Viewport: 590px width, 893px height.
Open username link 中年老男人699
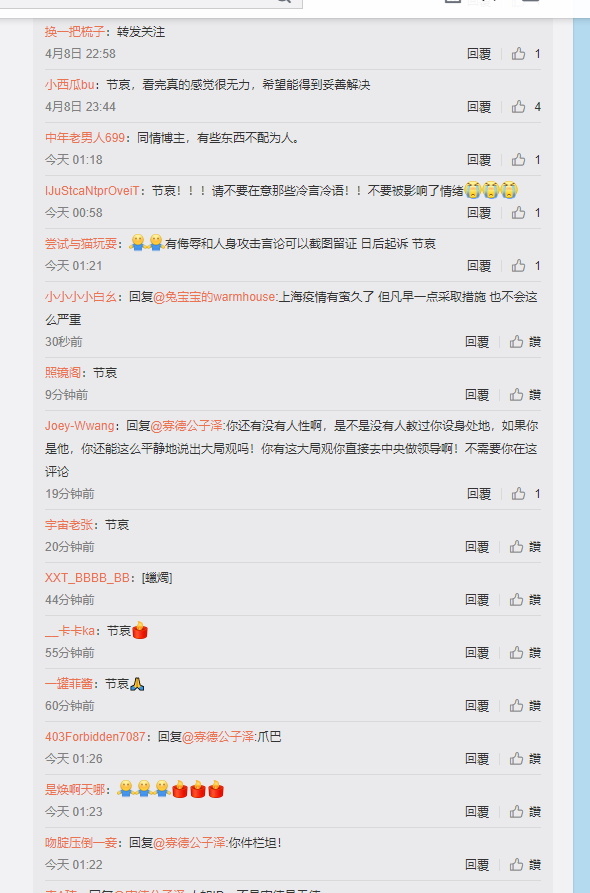tap(85, 138)
